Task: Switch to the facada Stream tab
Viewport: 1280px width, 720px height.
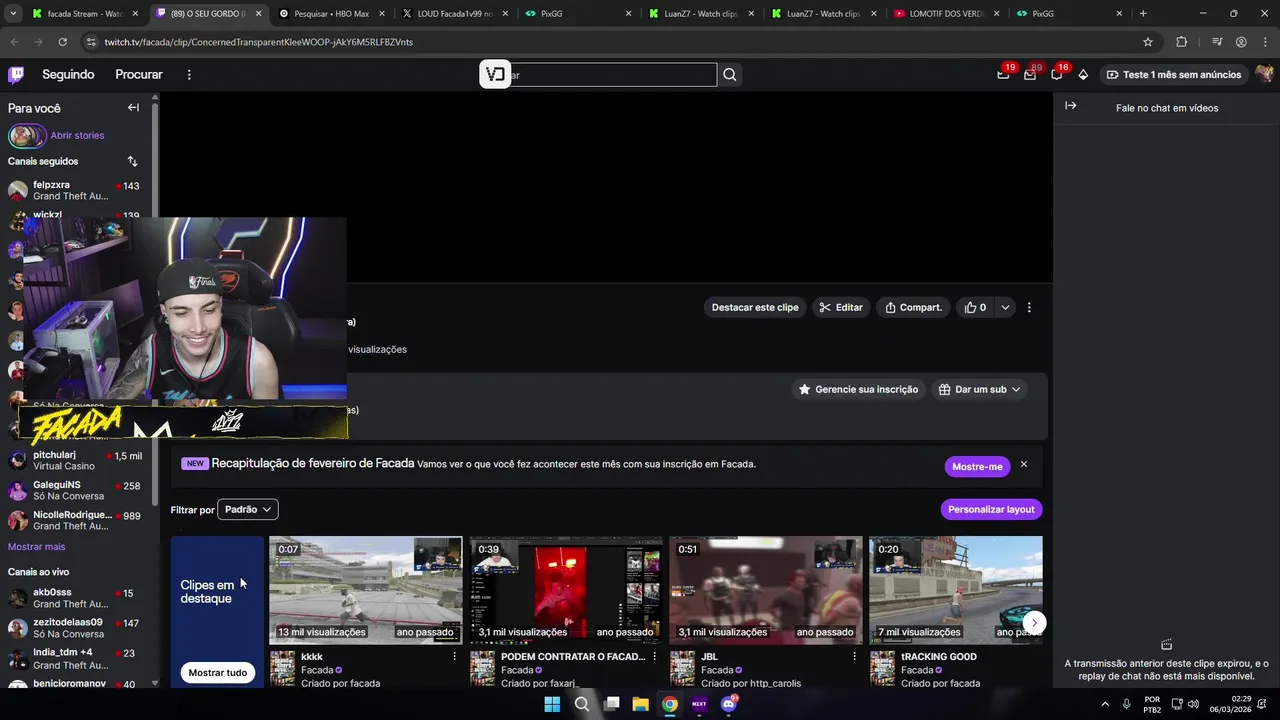Action: click(x=85, y=14)
